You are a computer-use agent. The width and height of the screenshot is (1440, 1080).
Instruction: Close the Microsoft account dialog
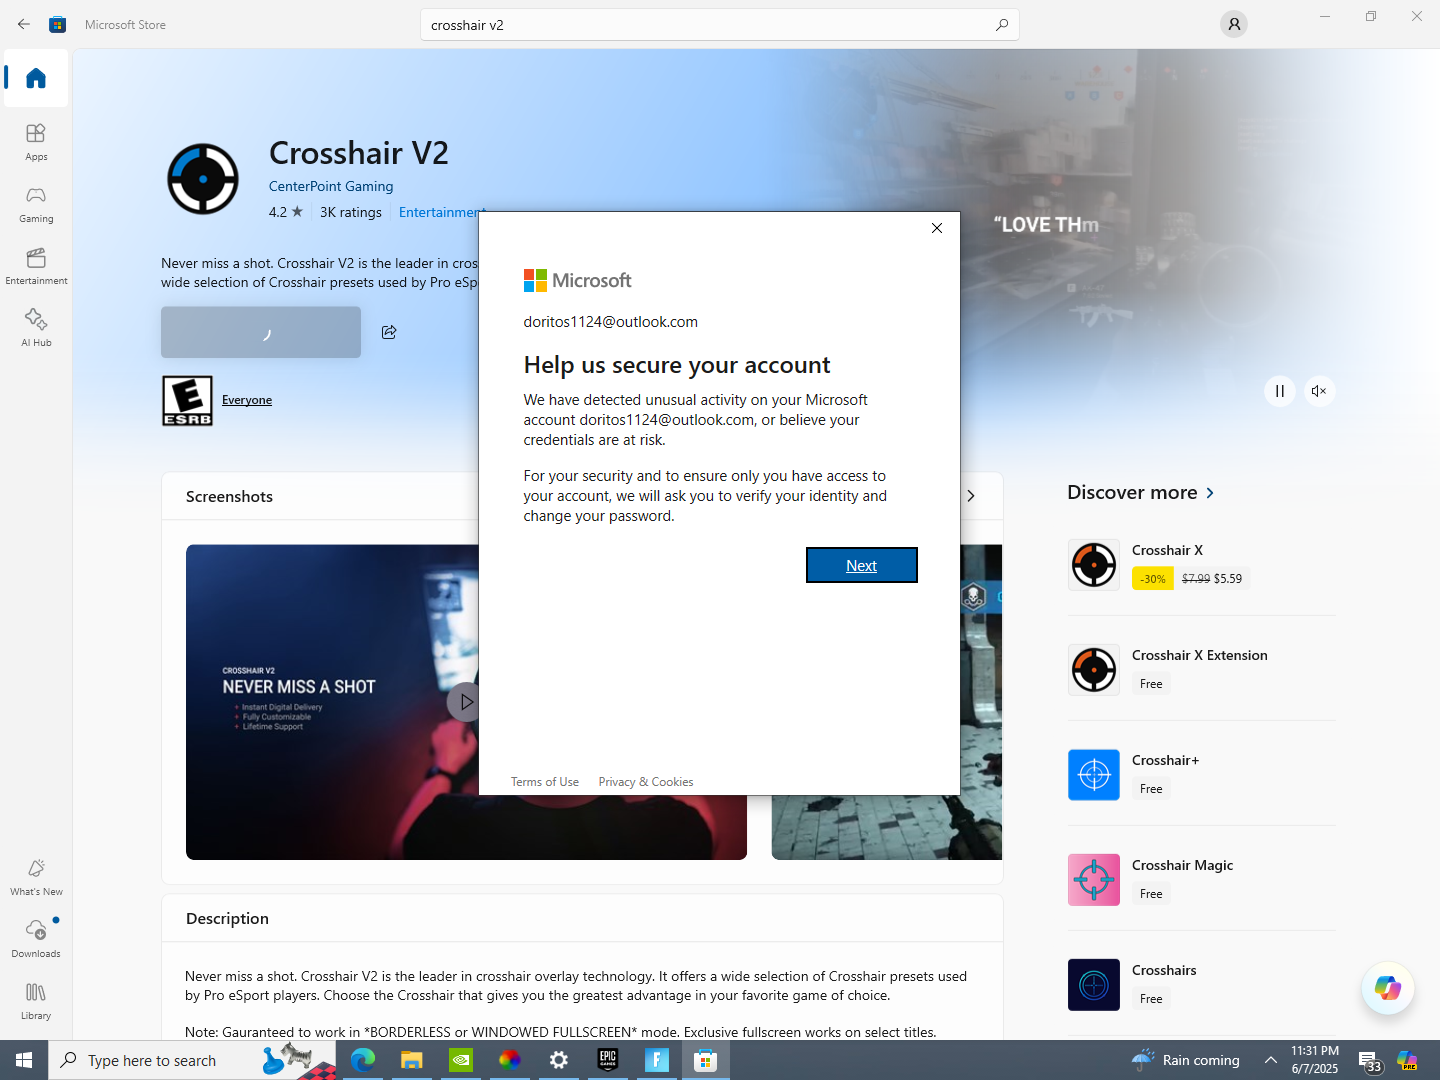(937, 228)
